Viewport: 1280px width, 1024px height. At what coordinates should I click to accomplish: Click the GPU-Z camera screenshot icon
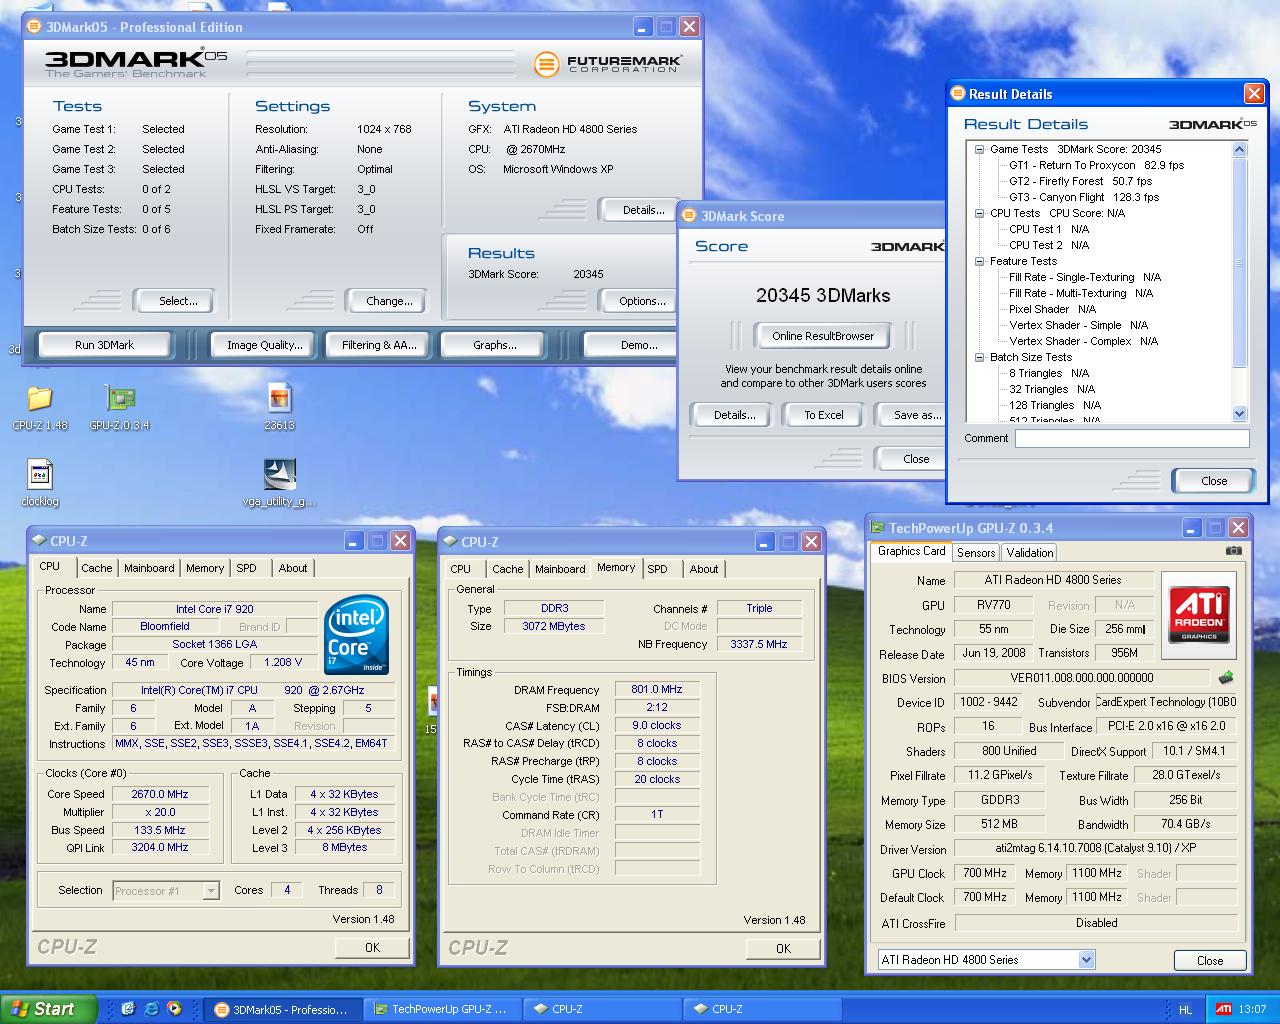(1234, 551)
